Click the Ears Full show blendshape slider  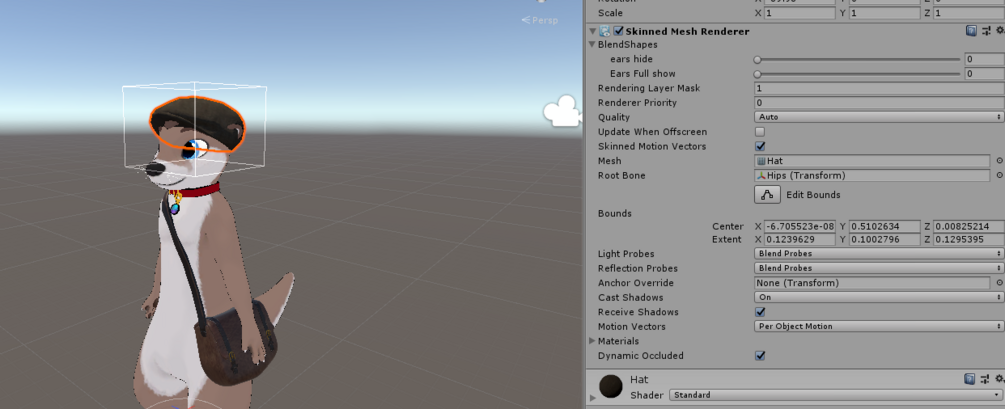858,74
